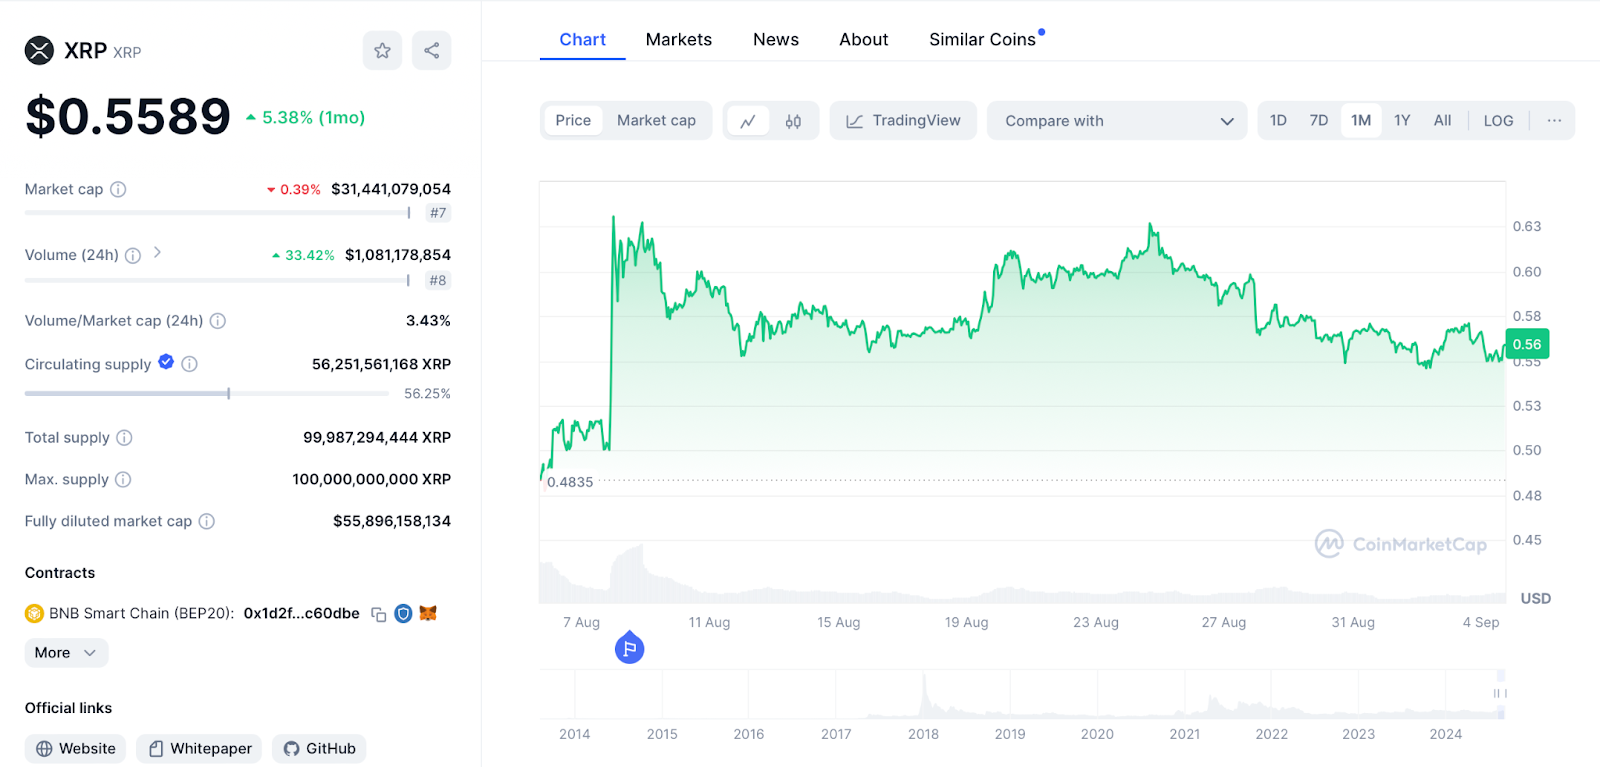Screen dimensions: 1600x767
Task: Click Circulating supply verified badge
Action: [x=166, y=362]
